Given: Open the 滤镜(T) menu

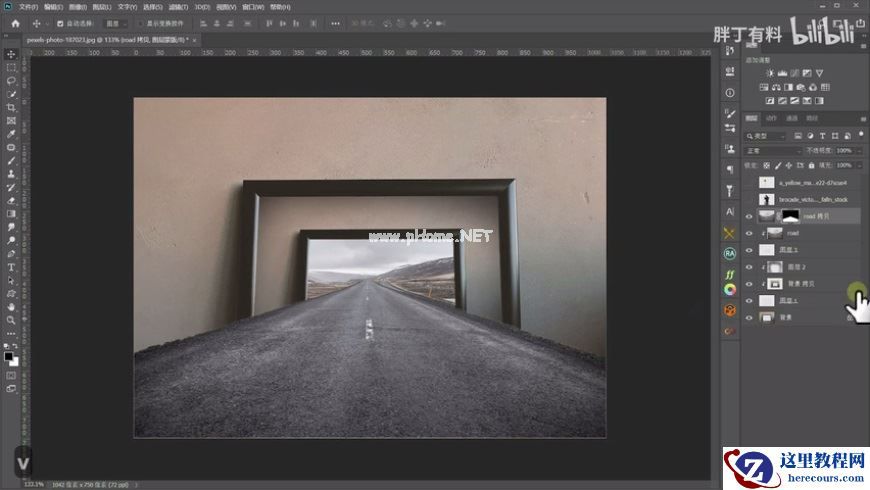Looking at the screenshot, I should (178, 7).
